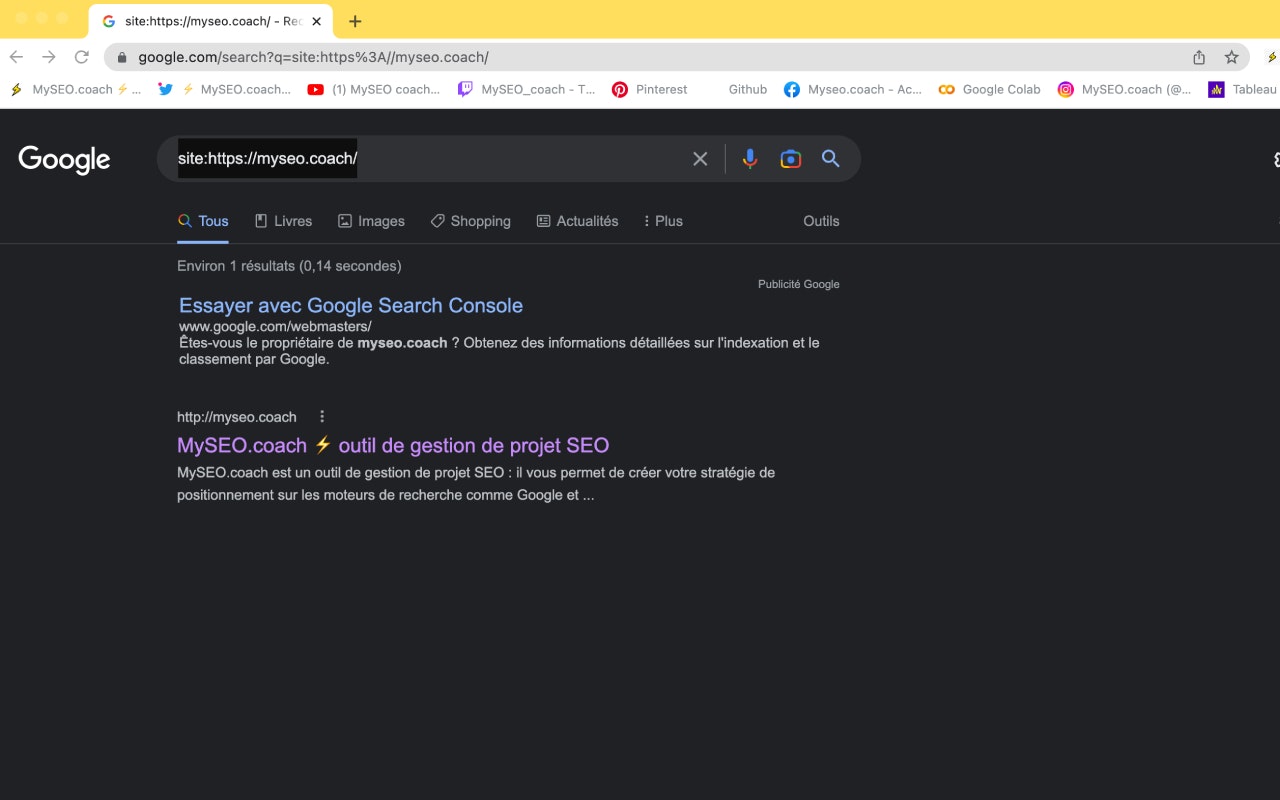
Task: Expand the Plus more search categories
Action: 663,221
